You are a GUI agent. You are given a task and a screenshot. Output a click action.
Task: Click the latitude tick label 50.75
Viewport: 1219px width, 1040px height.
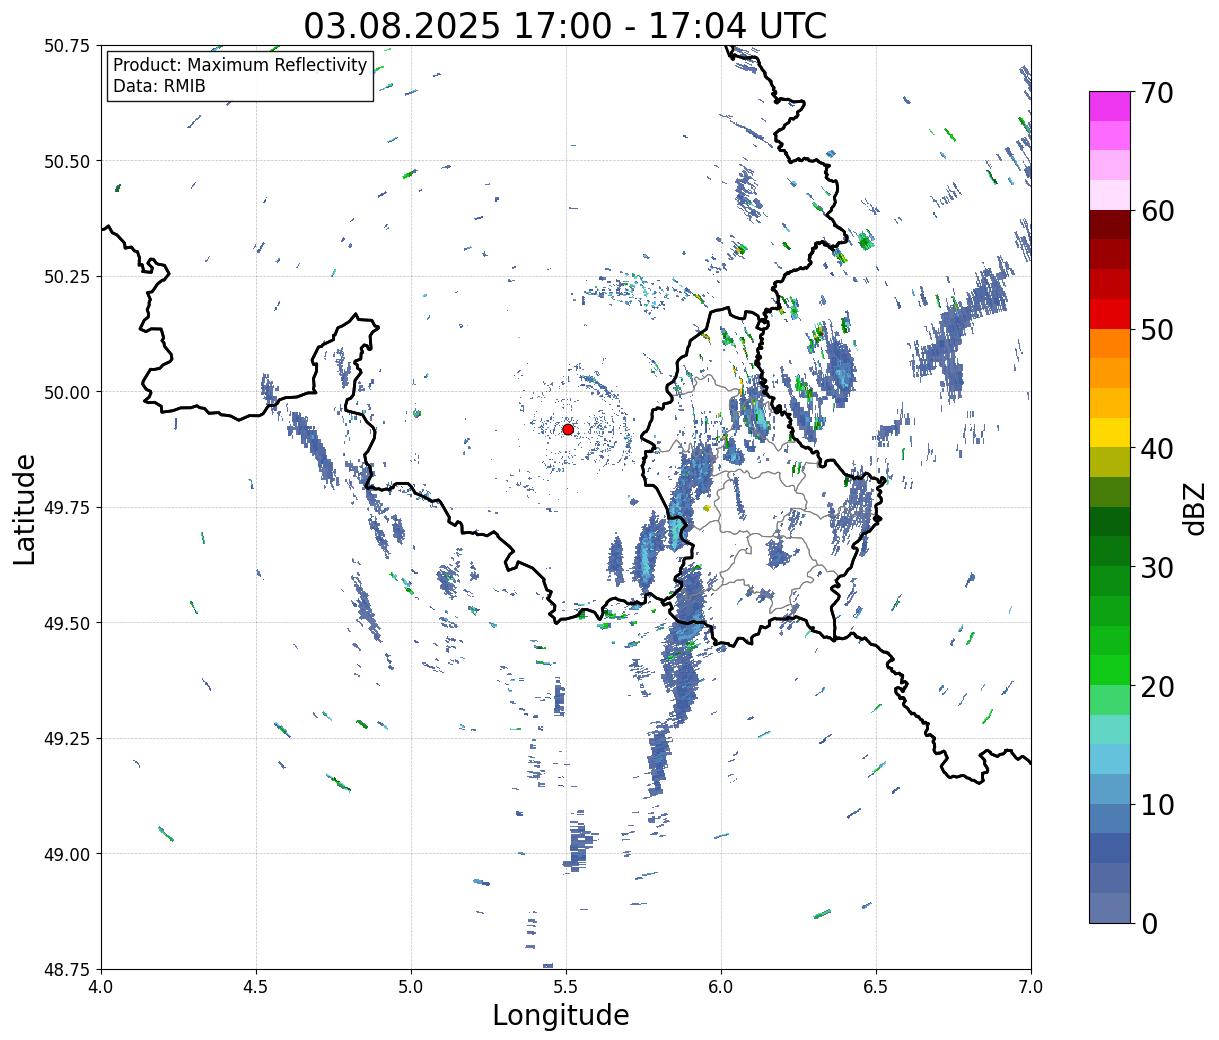click(x=67, y=46)
